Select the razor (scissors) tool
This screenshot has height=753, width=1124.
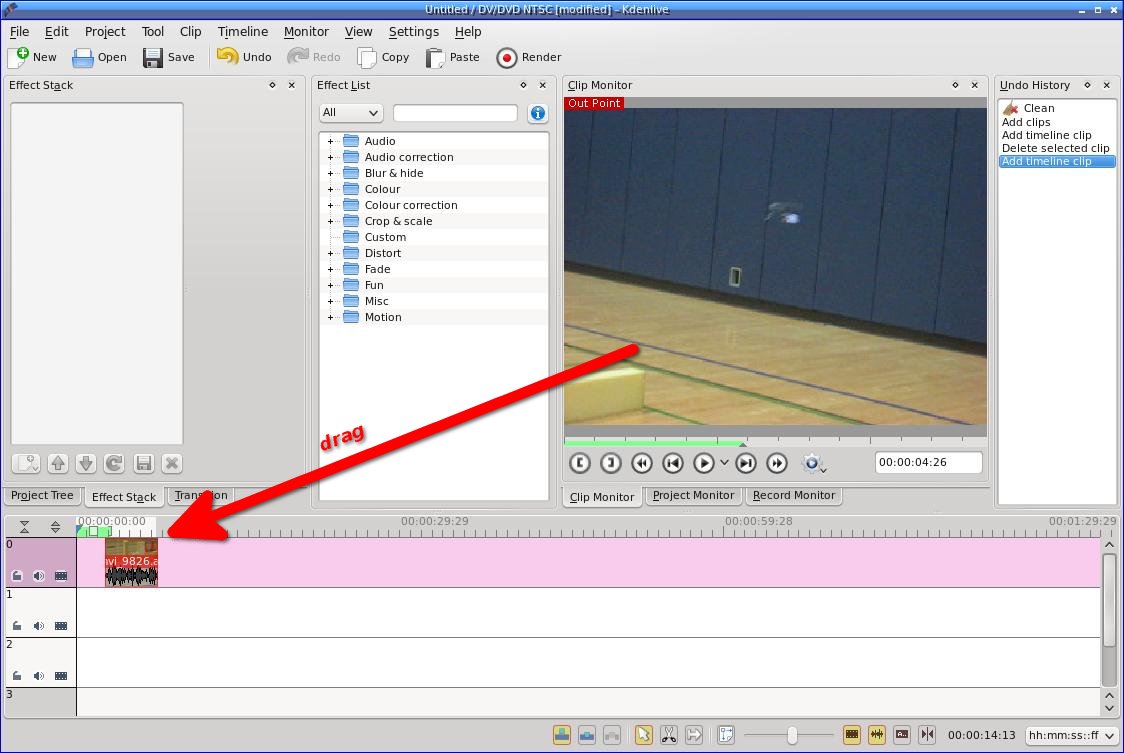669,735
